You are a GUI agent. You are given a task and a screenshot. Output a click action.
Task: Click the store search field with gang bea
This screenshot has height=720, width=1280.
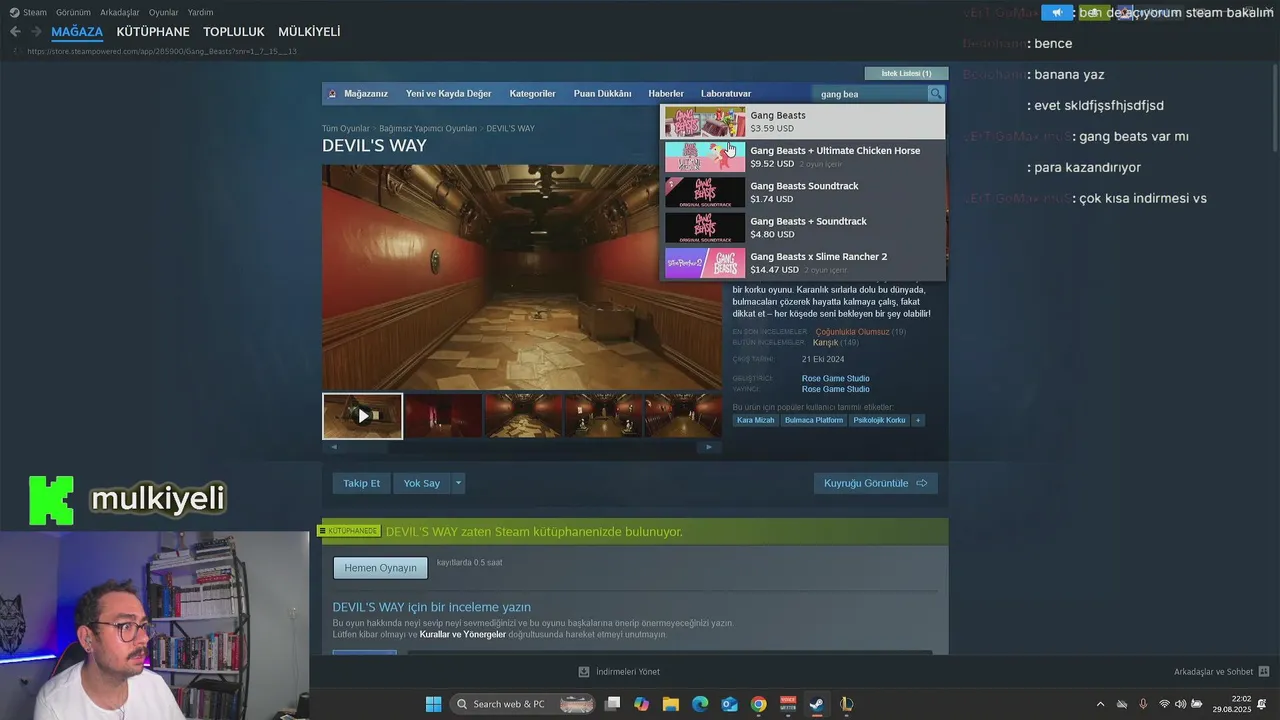(x=871, y=94)
